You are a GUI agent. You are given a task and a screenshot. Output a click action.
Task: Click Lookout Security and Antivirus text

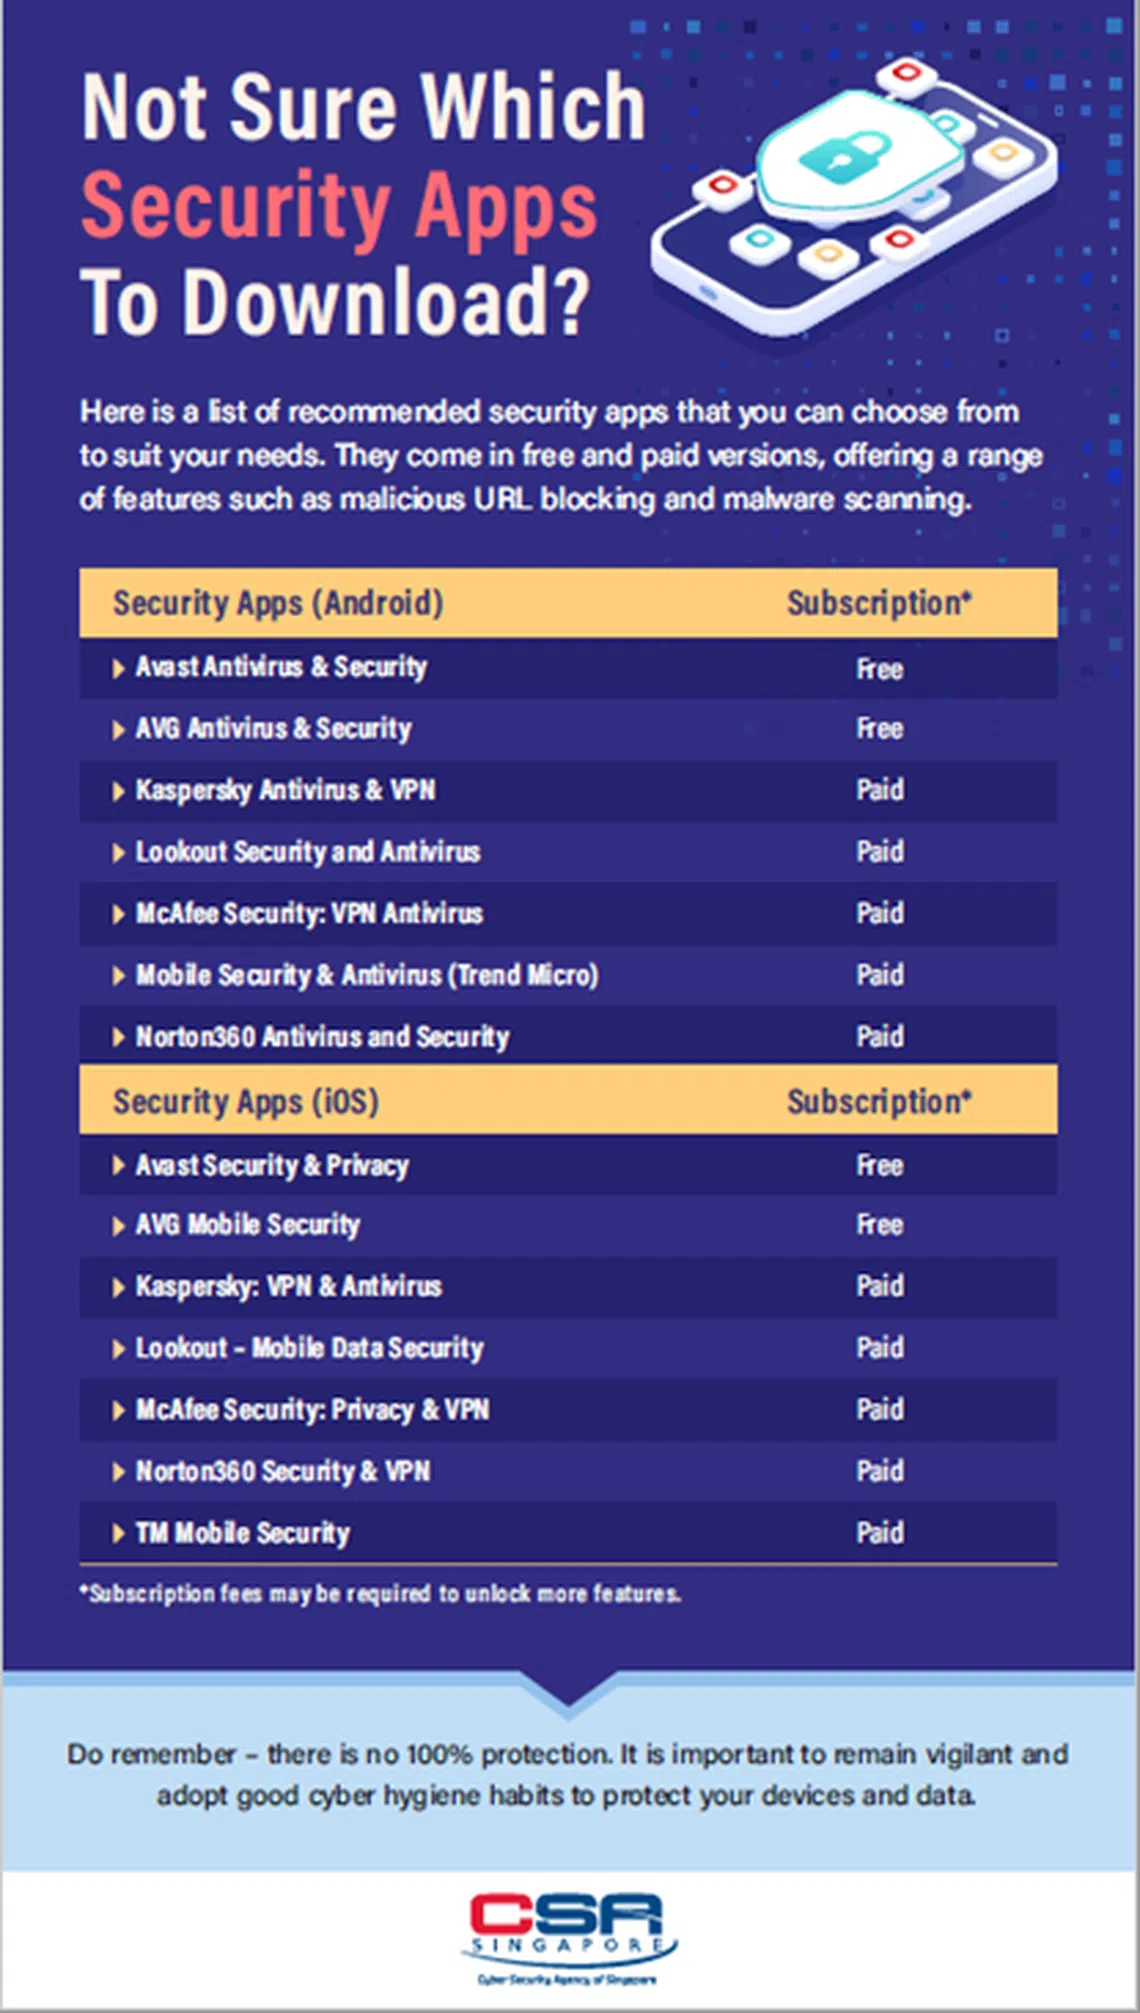tap(308, 852)
